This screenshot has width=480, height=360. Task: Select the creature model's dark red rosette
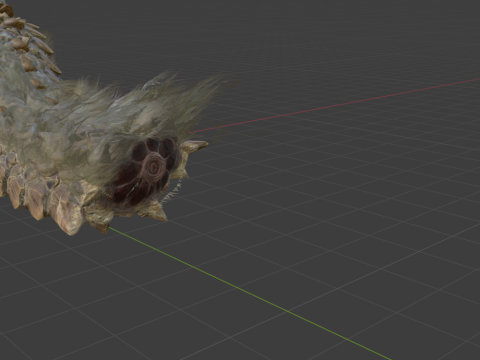point(148,171)
